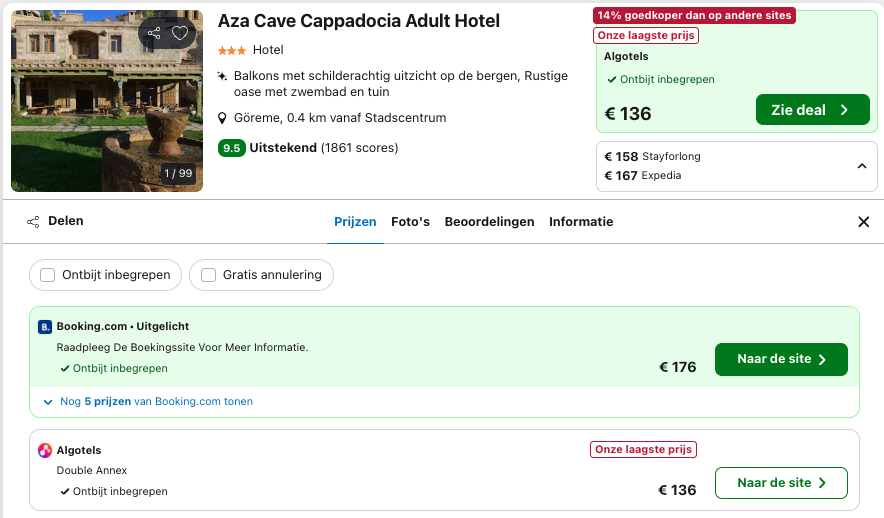Click the Algotels logo icon
This screenshot has width=884, height=518.
click(45, 451)
